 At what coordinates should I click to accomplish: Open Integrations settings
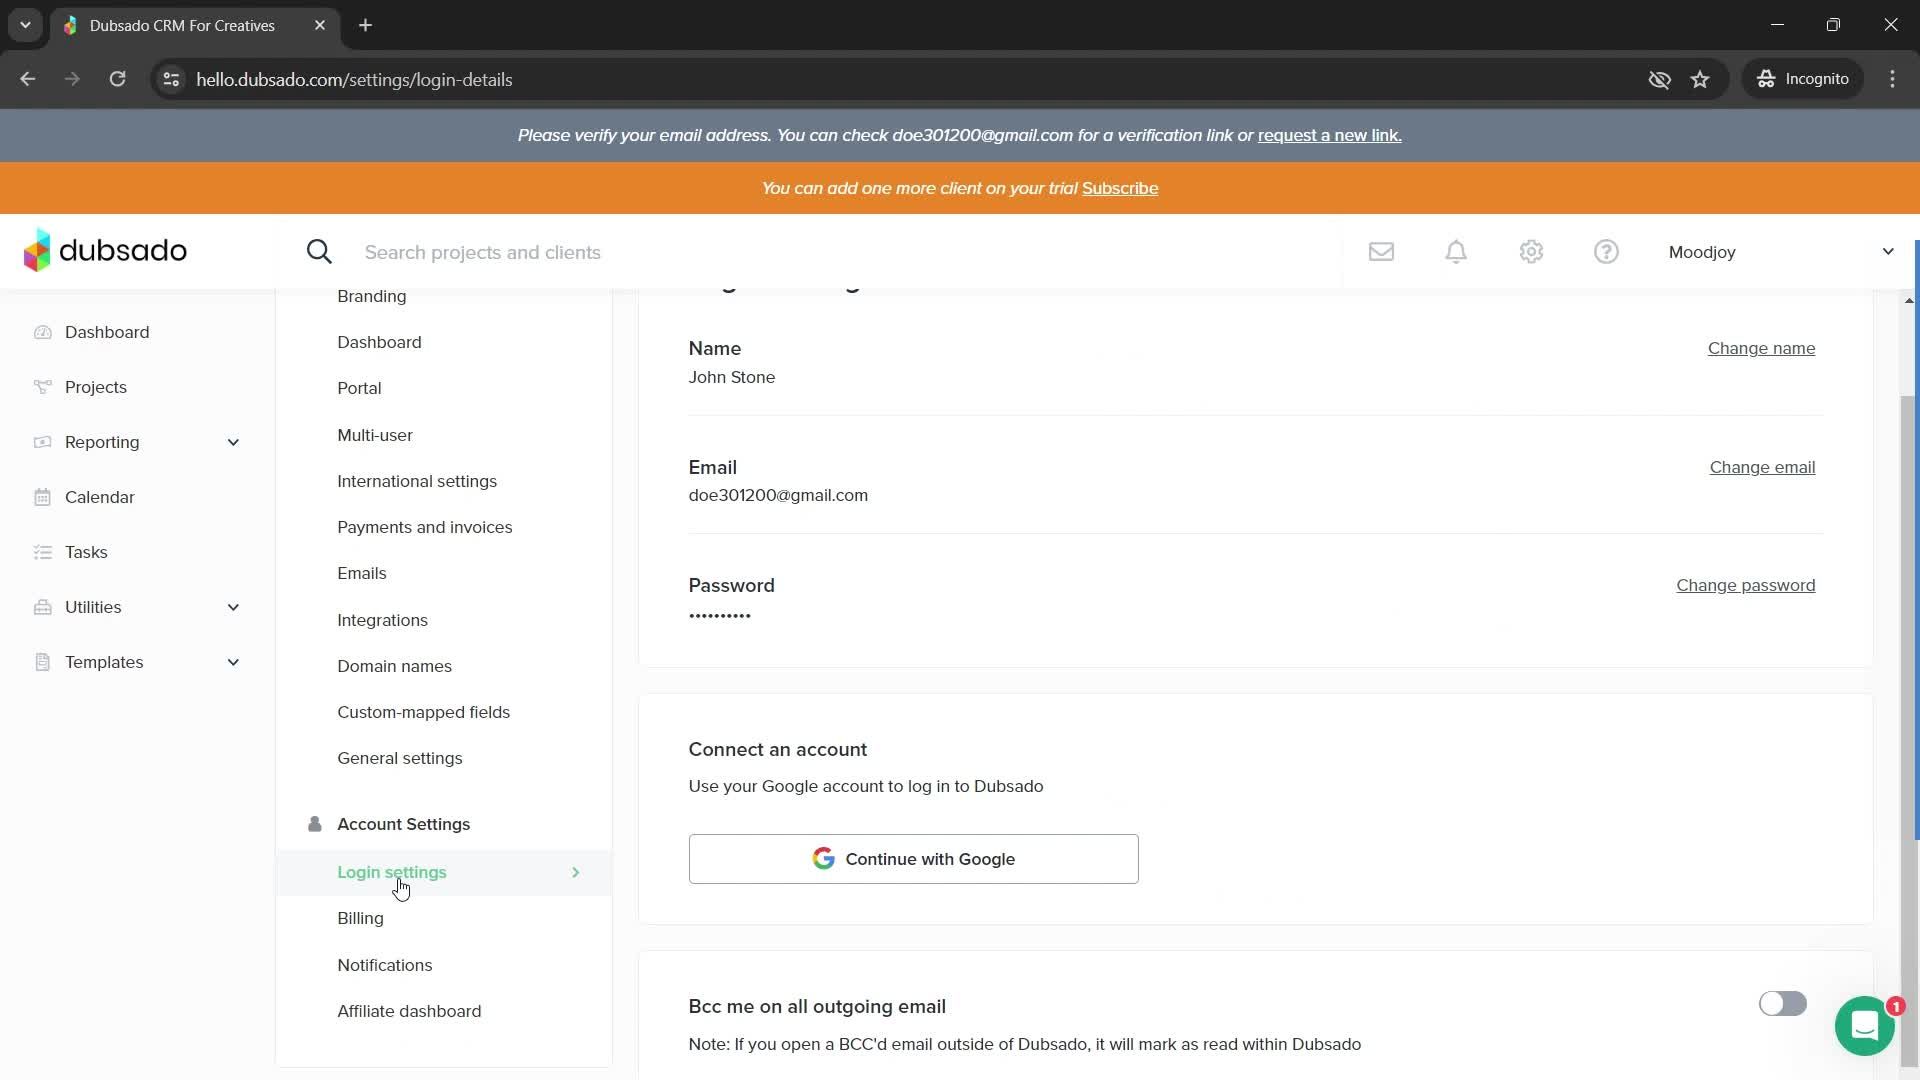382,620
